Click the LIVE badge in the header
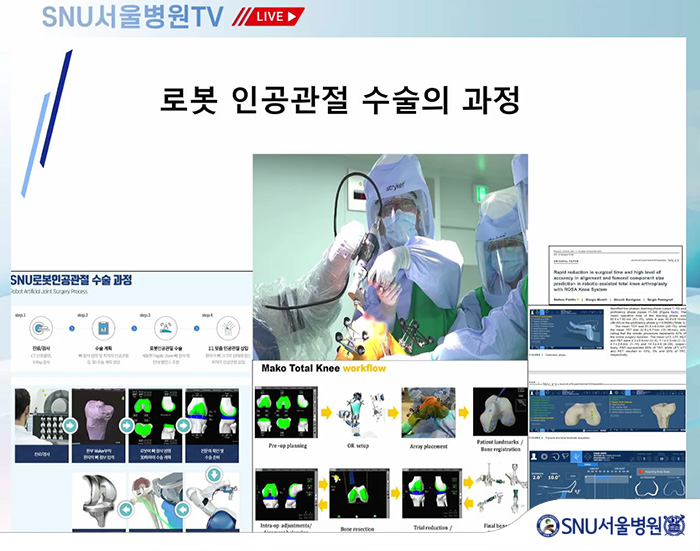The width and height of the screenshot is (700, 551). point(275,17)
